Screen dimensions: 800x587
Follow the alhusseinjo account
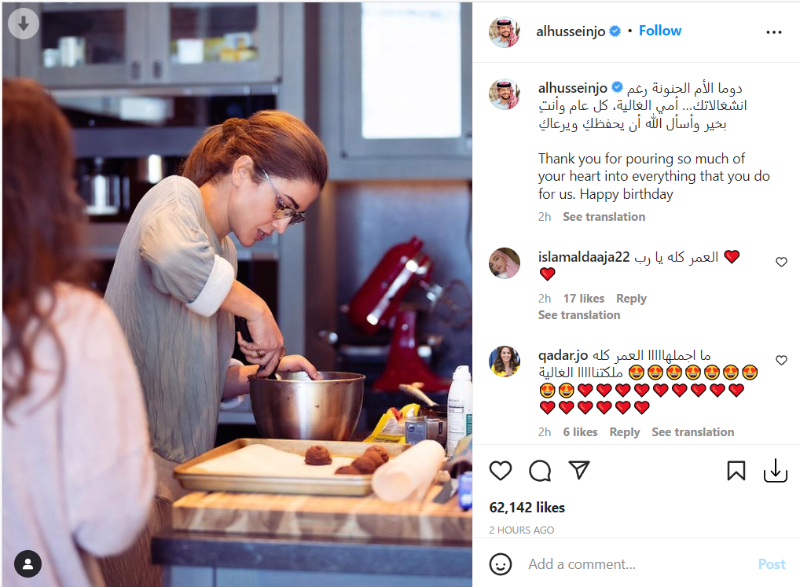pyautogui.click(x=660, y=31)
